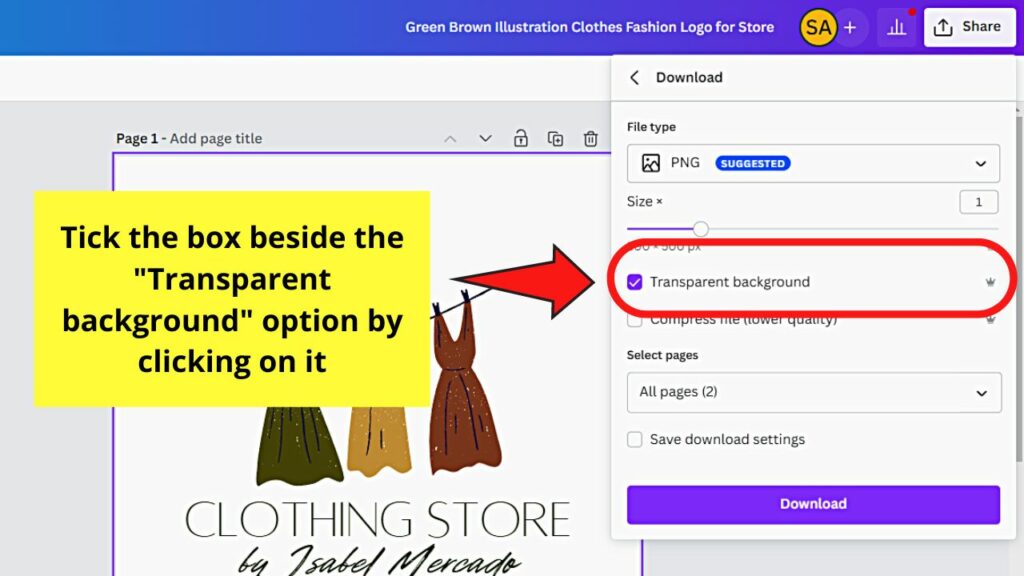Open the insights analytics icon in top bar
1024x576 pixels.
tap(897, 27)
